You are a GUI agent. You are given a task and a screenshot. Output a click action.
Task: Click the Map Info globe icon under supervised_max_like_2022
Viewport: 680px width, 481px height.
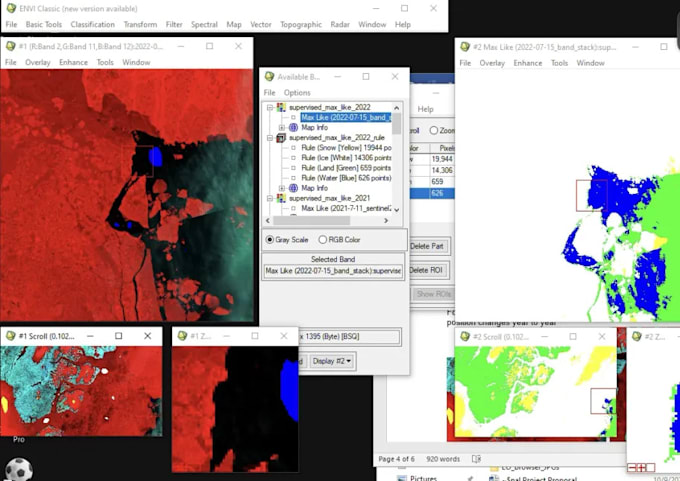(x=293, y=127)
